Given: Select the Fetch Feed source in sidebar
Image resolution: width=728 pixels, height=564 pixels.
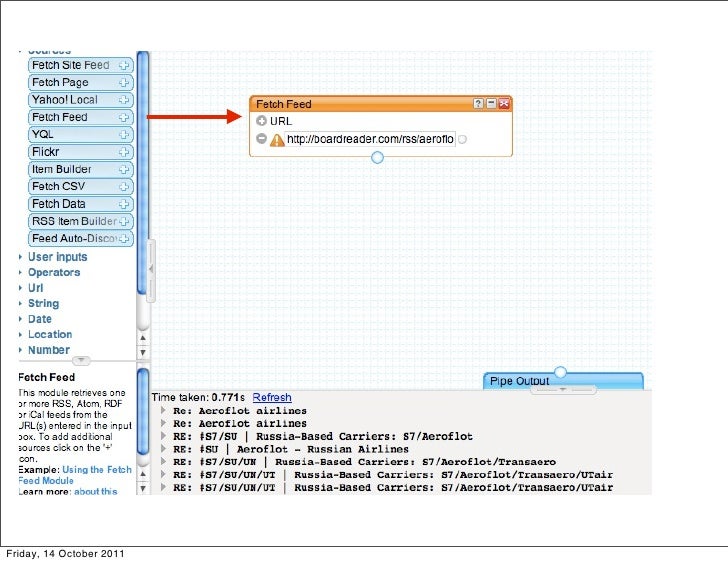Looking at the screenshot, I should pos(80,117).
